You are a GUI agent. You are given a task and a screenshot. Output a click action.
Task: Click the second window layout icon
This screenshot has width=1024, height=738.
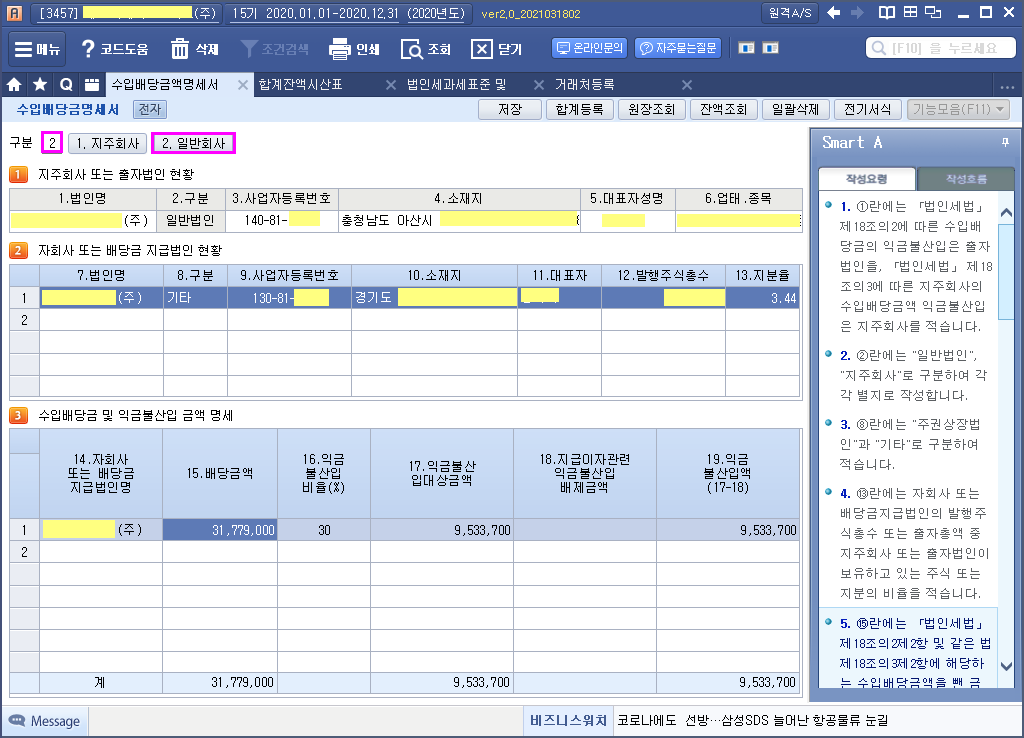(x=770, y=48)
